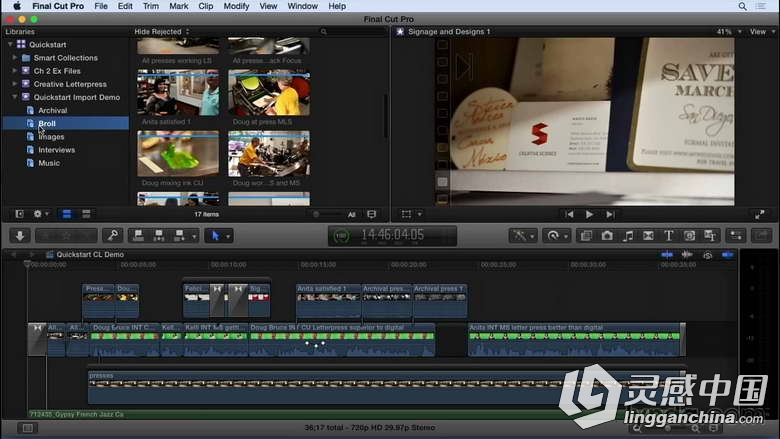Screen dimensions: 780x439
Task: Open the Themes browser icon
Action: pos(710,236)
